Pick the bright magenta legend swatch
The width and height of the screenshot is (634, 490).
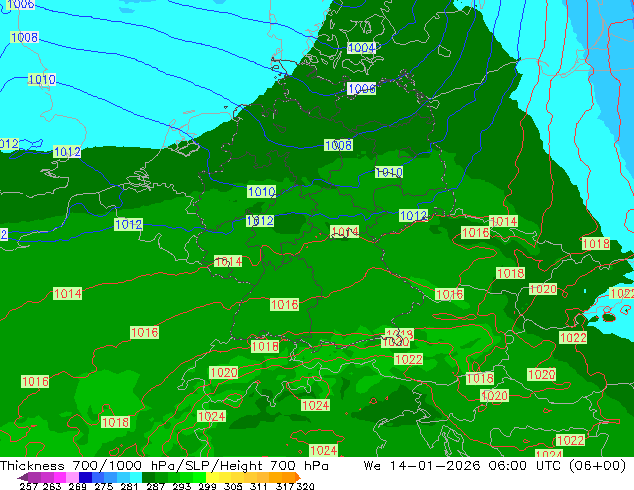coord(59,477)
